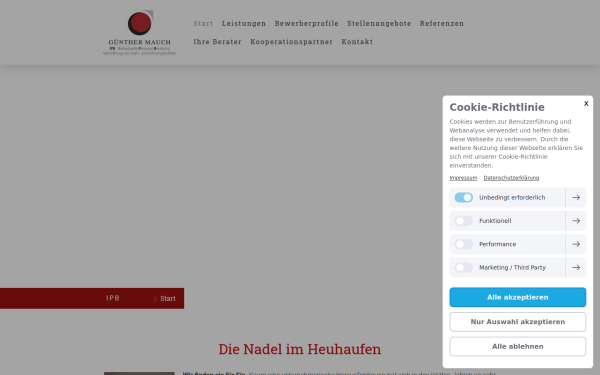Expand Unbedingt erforderlich details arrow
This screenshot has height=375, width=600.
(x=576, y=197)
